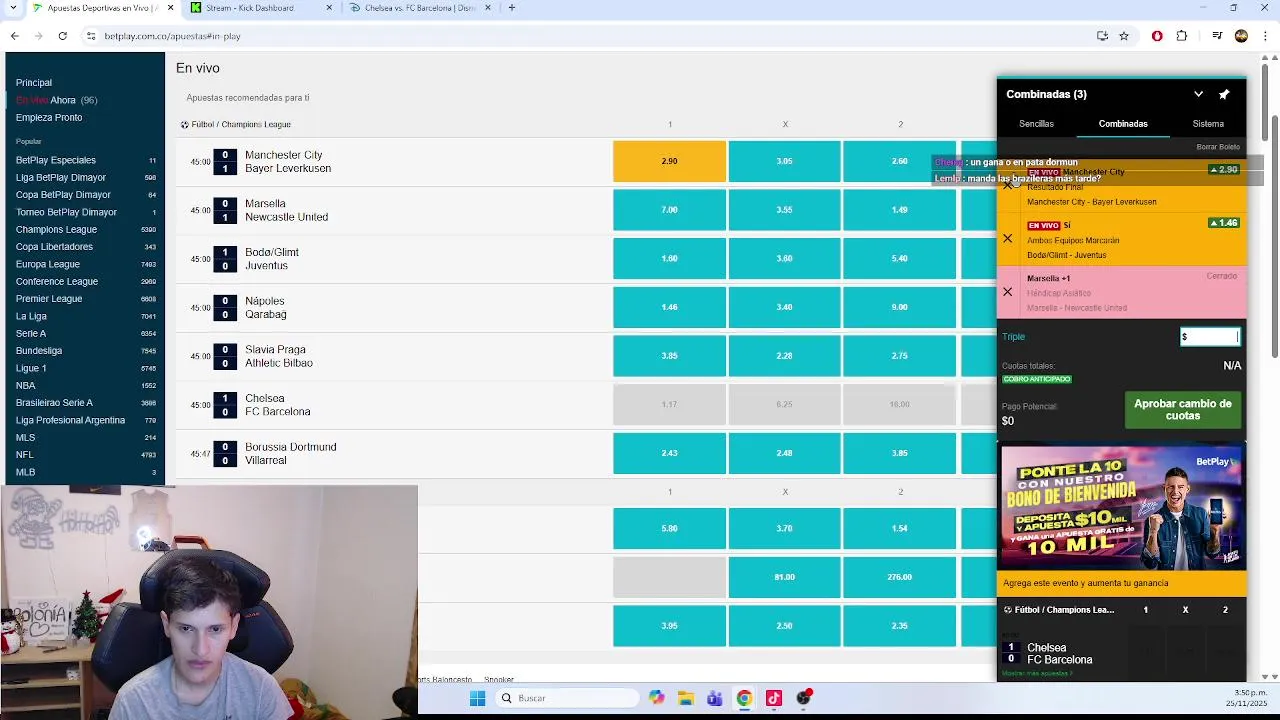Screen dimensions: 1280x720
Task: Open Microsoft Teams from taskbar
Action: (x=714, y=698)
